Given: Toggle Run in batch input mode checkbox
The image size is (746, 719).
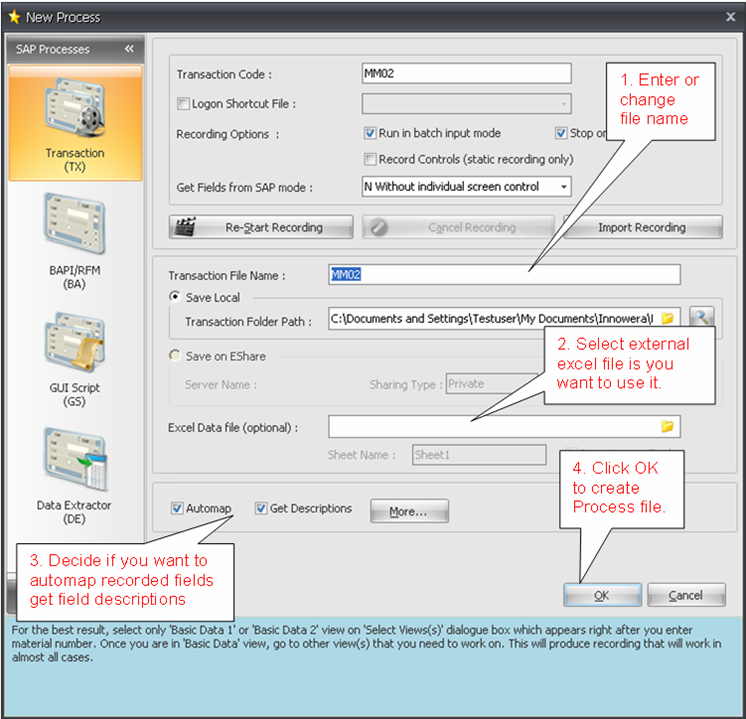Looking at the screenshot, I should 370,133.
